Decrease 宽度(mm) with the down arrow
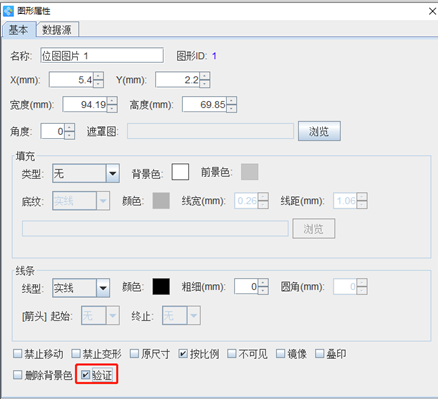Viewport: 438px width, 399px height. pyautogui.click(x=112, y=108)
